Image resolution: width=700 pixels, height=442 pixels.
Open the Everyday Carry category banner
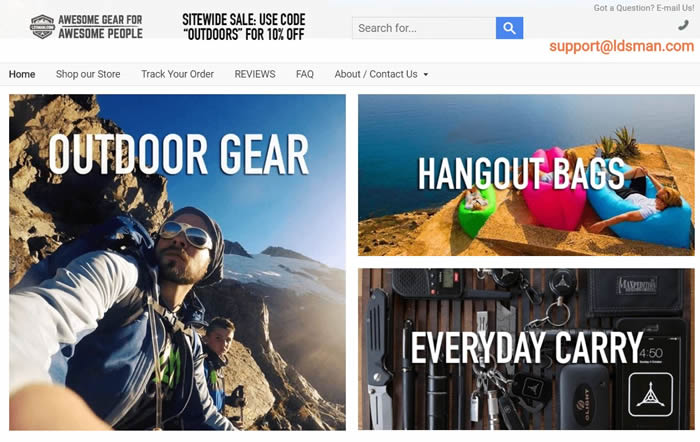[x=526, y=349]
